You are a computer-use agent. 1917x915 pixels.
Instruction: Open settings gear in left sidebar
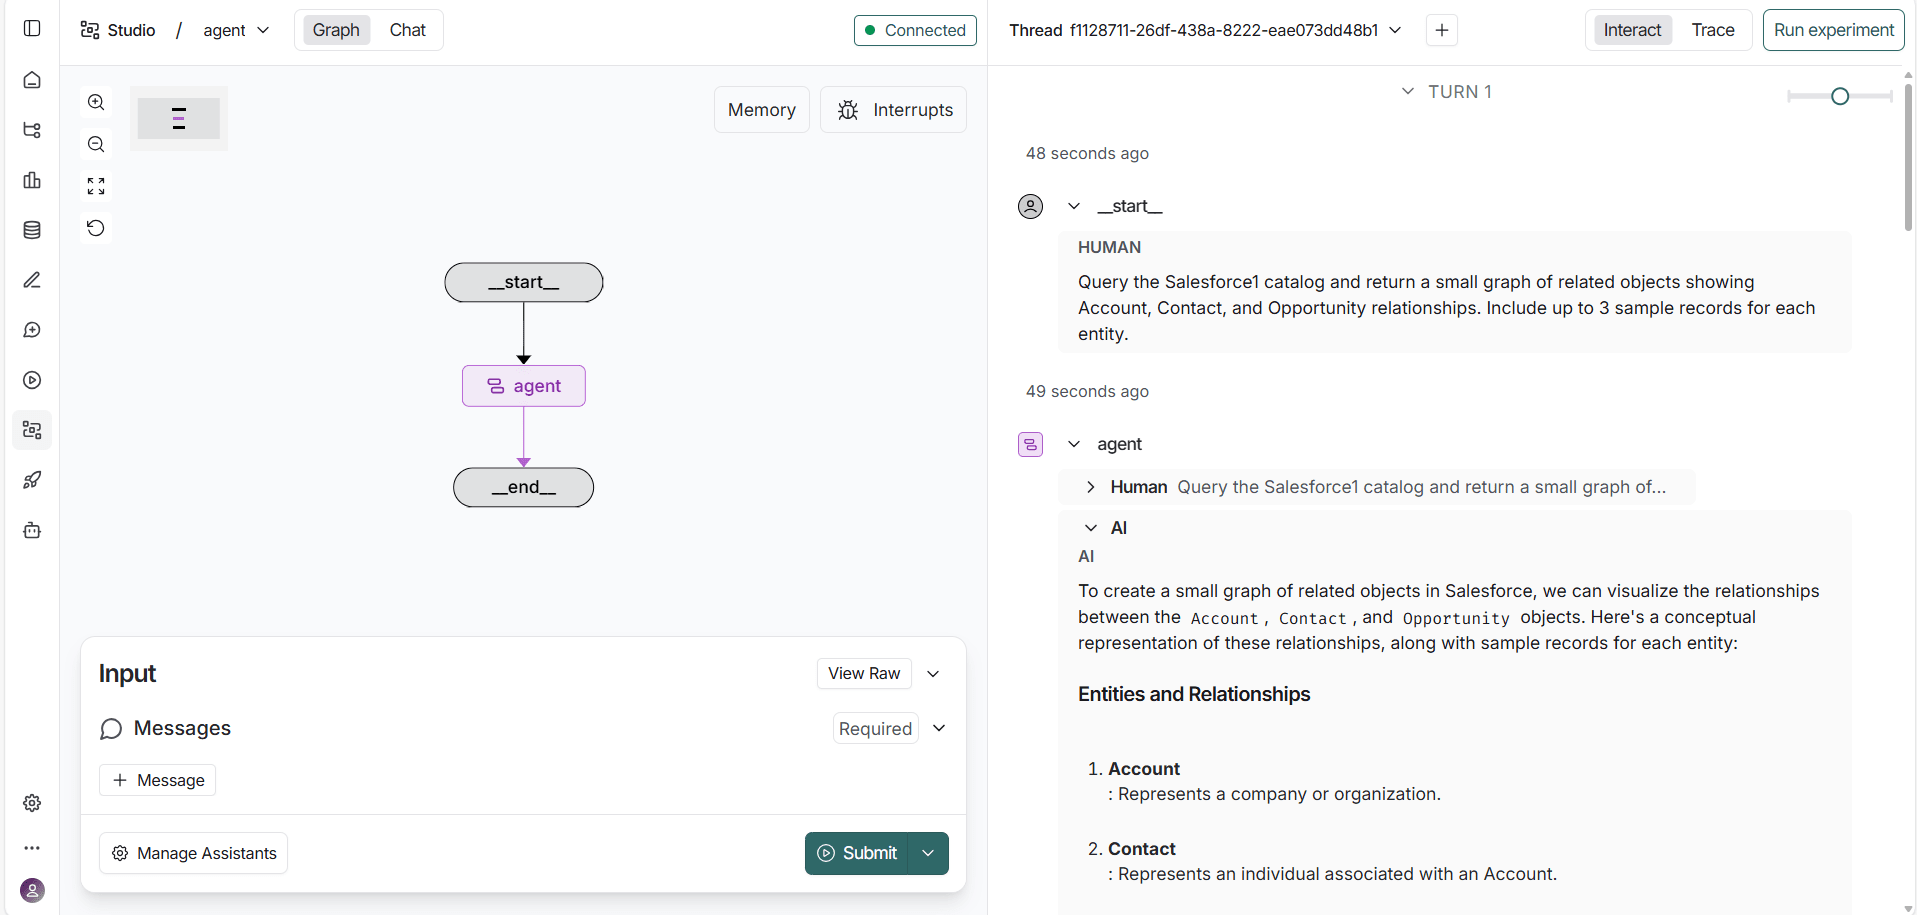tap(32, 803)
